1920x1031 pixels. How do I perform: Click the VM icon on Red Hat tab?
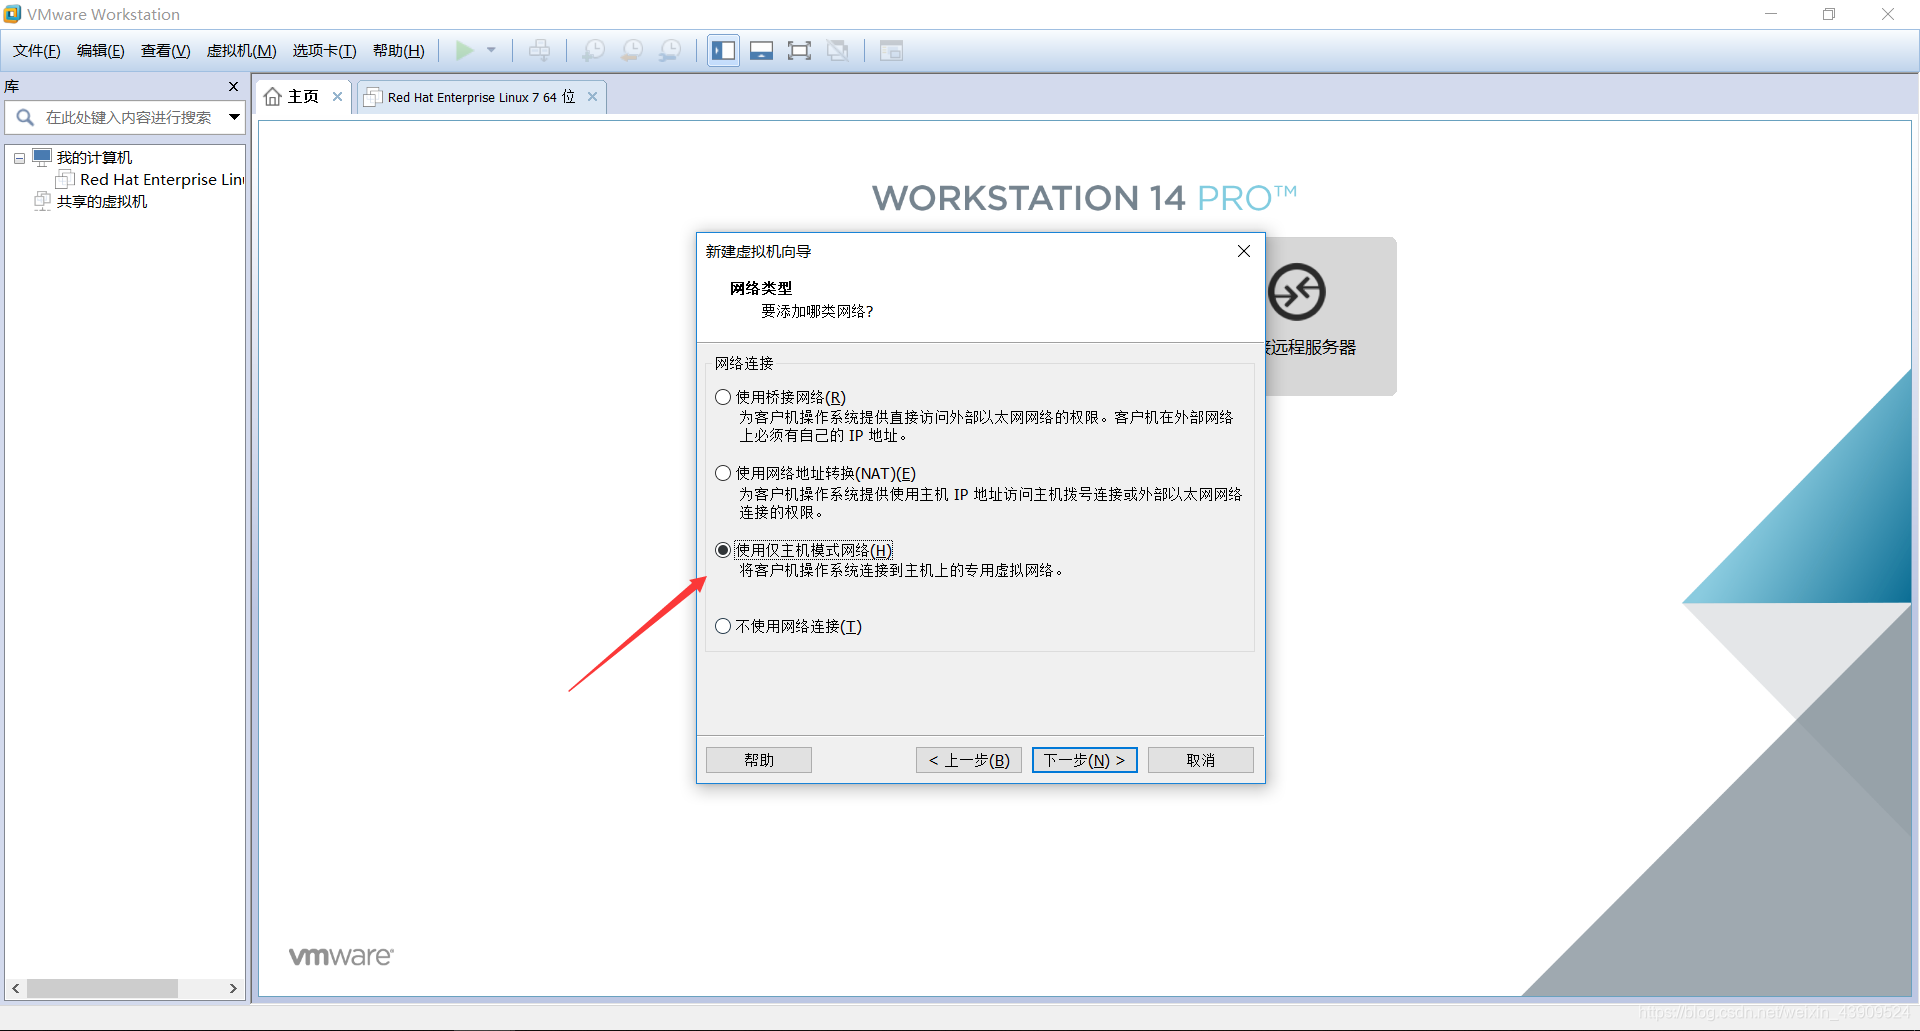(x=373, y=97)
